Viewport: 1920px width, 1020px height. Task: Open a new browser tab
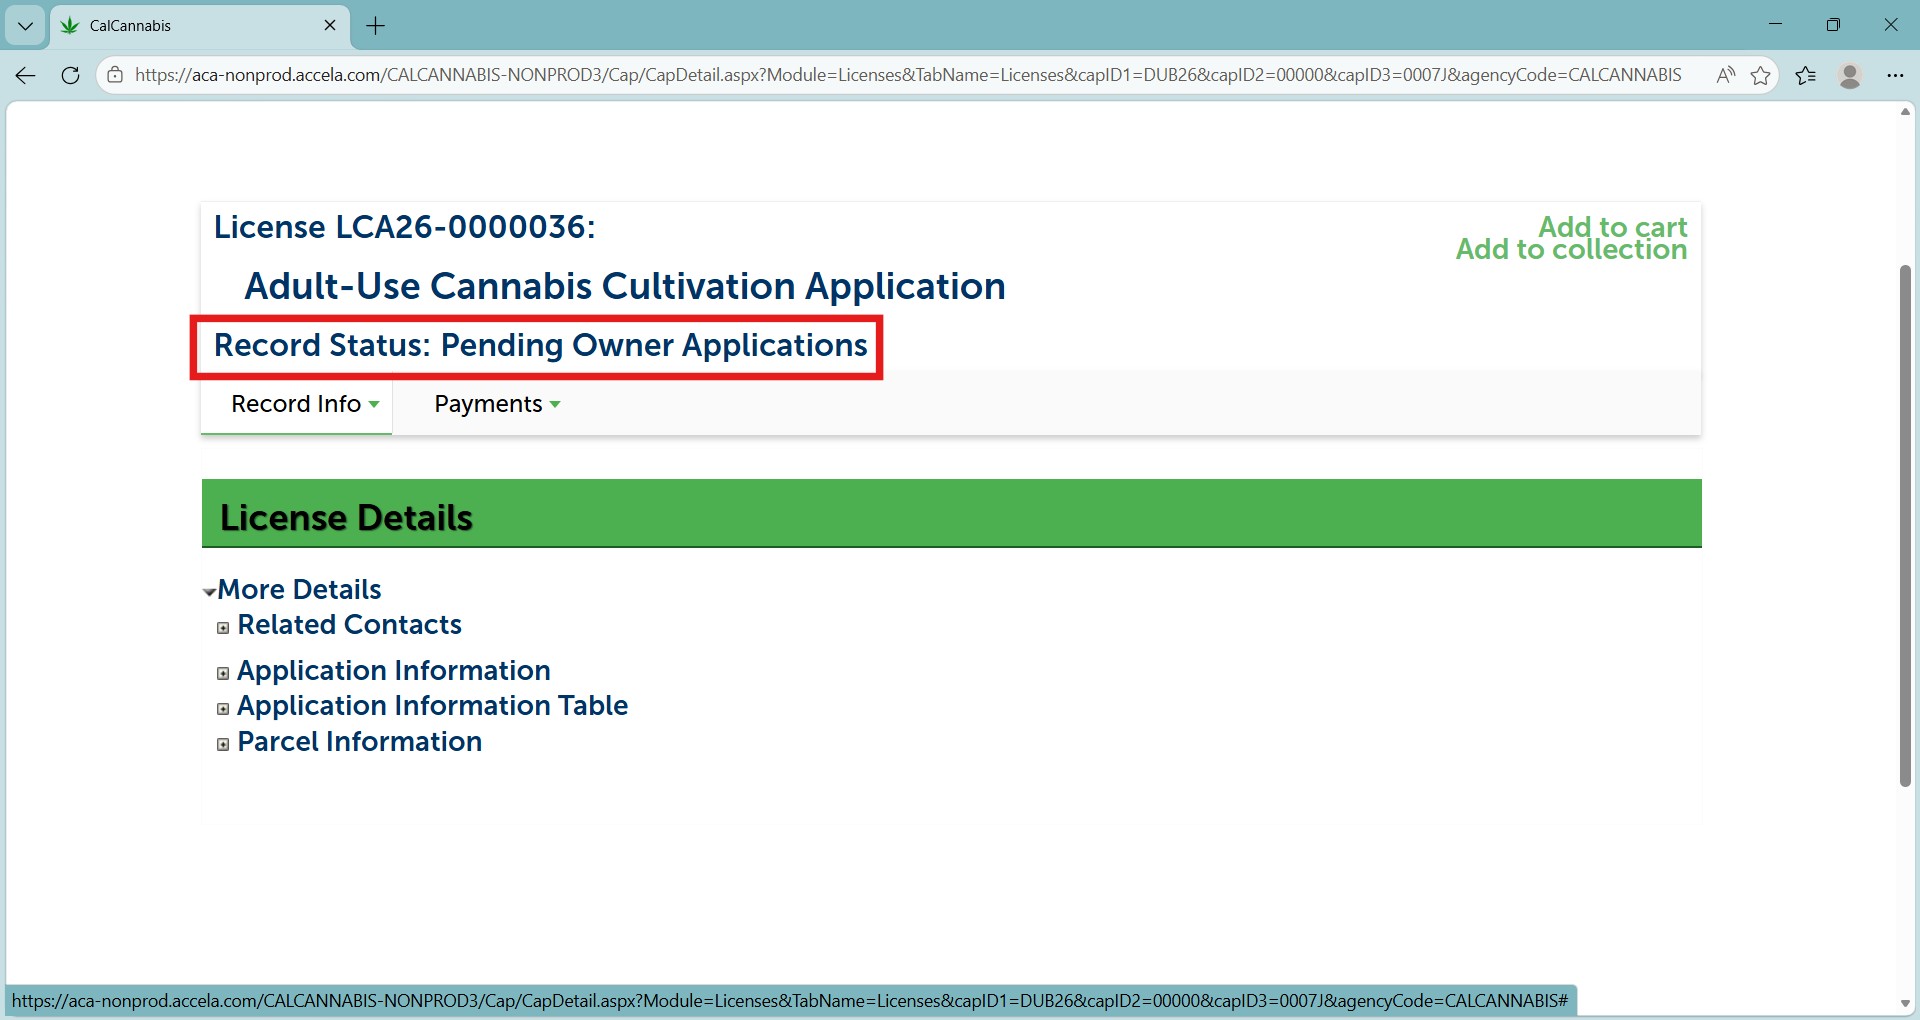(376, 26)
